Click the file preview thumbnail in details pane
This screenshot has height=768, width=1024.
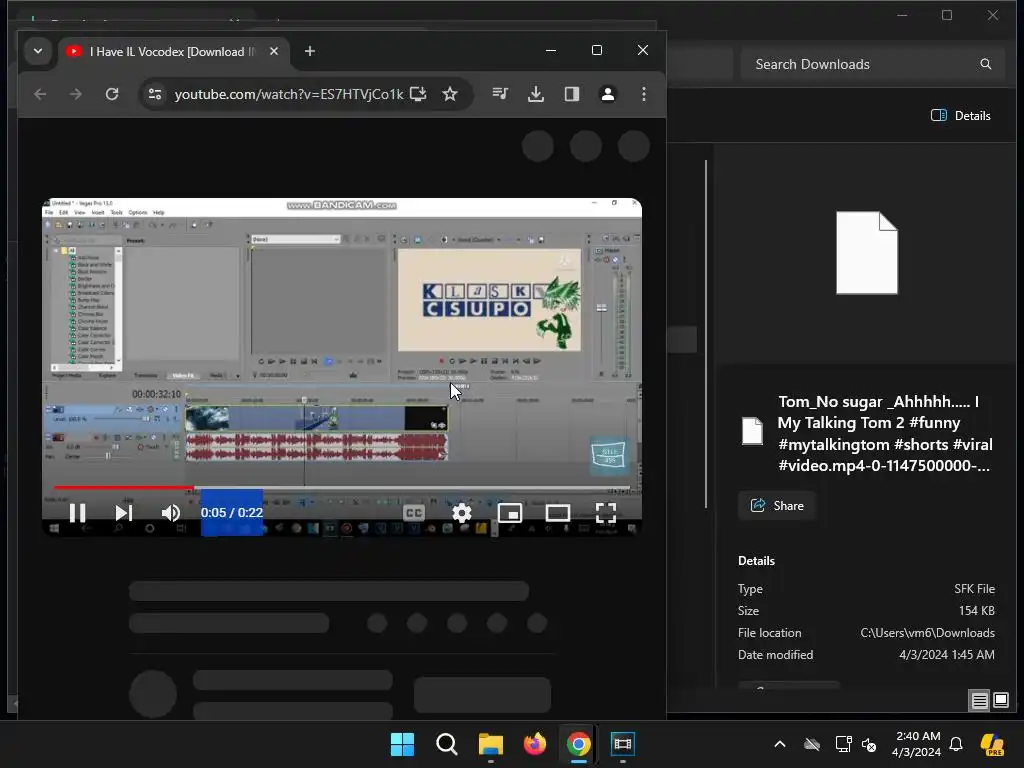[x=867, y=253]
